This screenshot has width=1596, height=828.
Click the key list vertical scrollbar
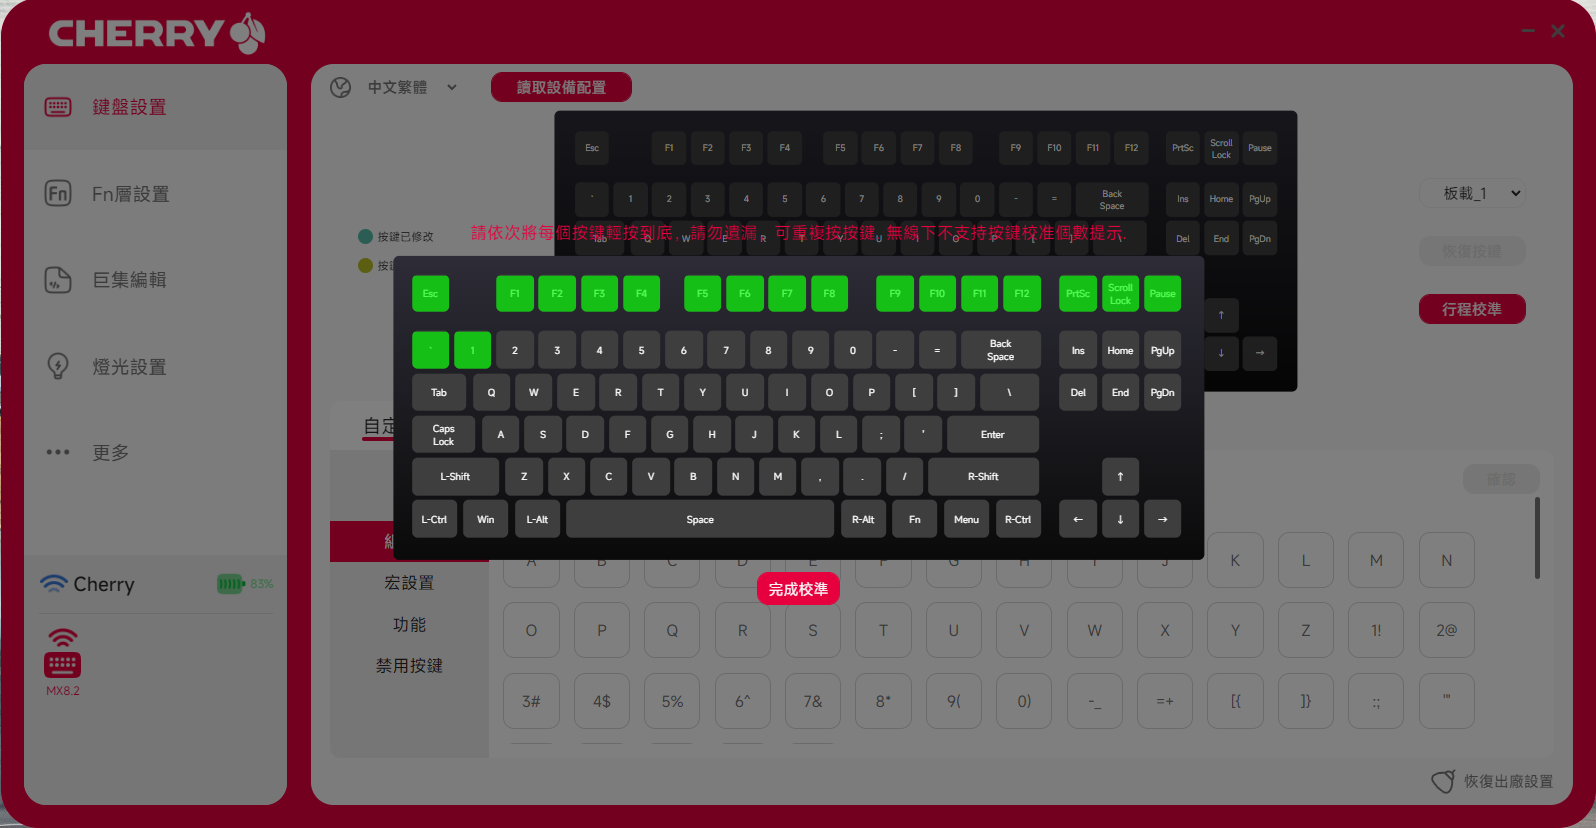coord(1537,538)
